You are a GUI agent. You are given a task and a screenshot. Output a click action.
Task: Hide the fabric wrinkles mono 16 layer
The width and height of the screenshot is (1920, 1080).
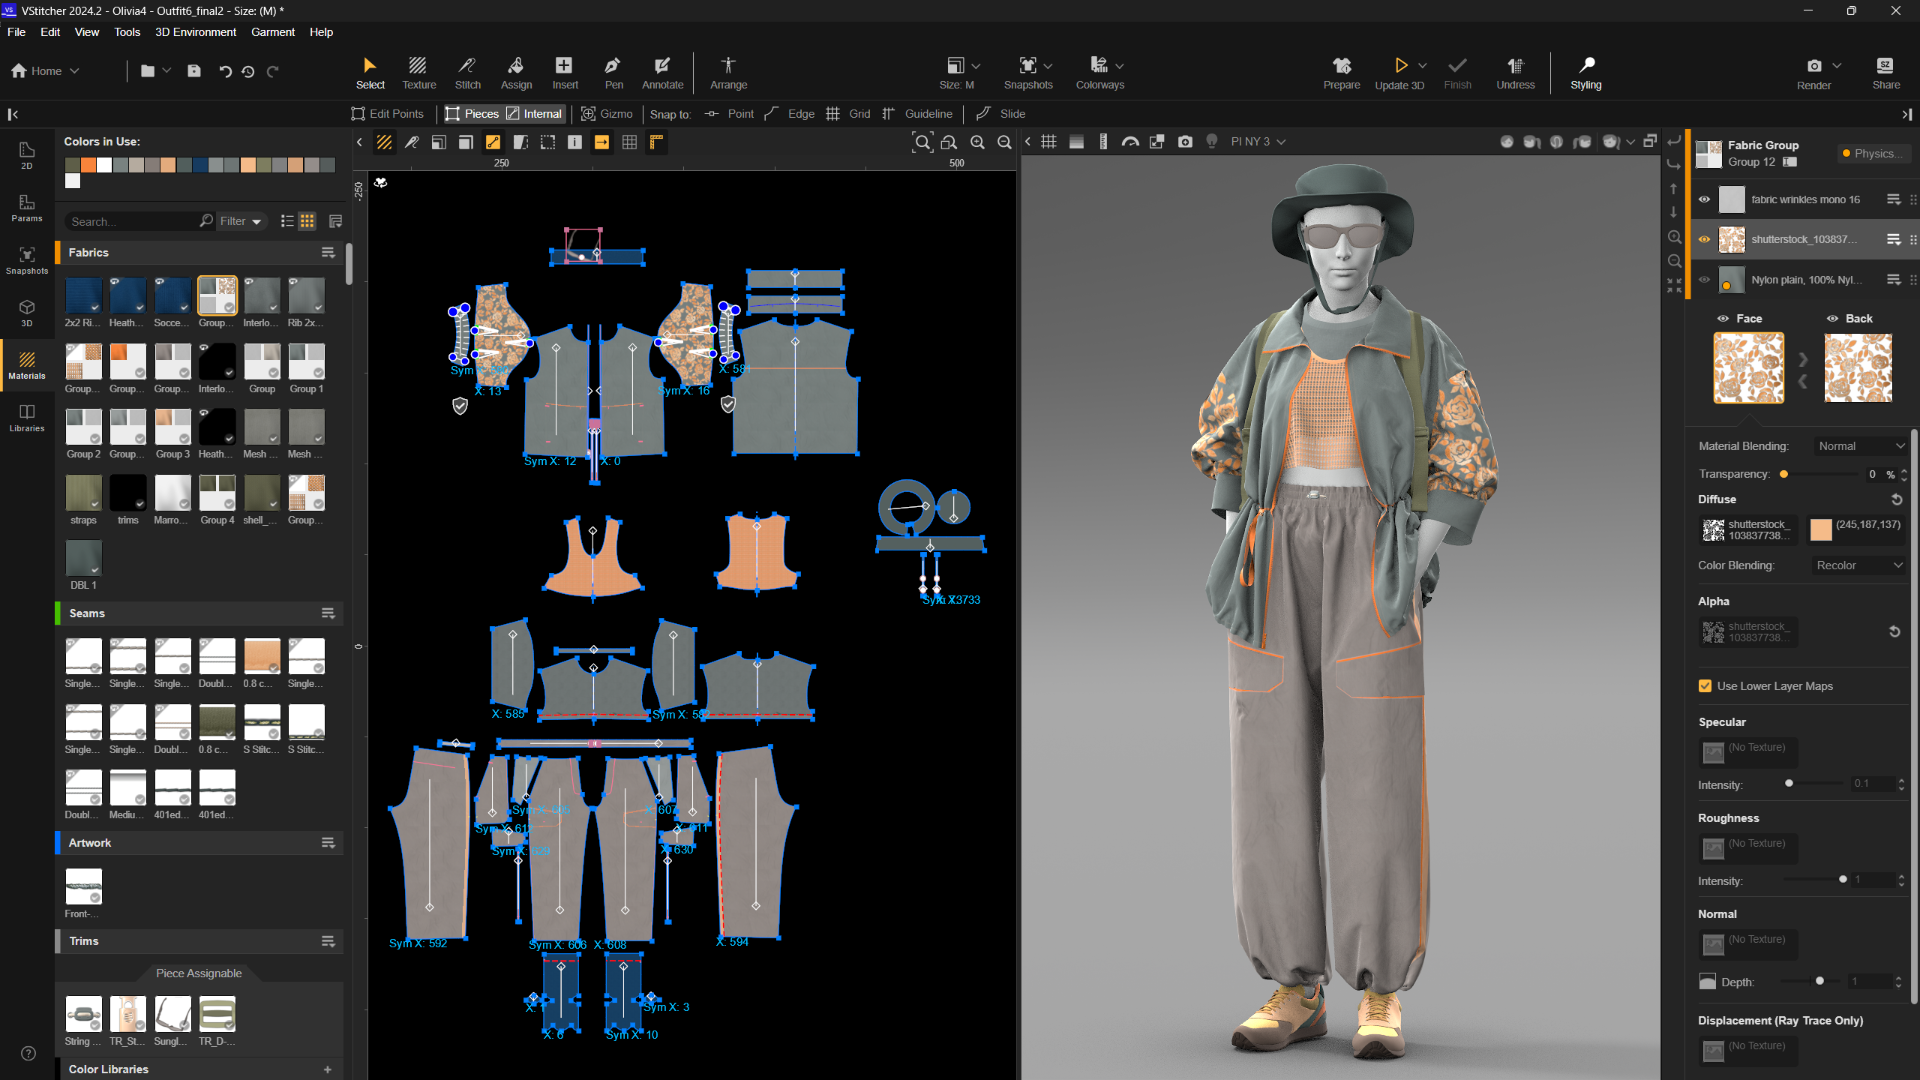(x=1704, y=199)
